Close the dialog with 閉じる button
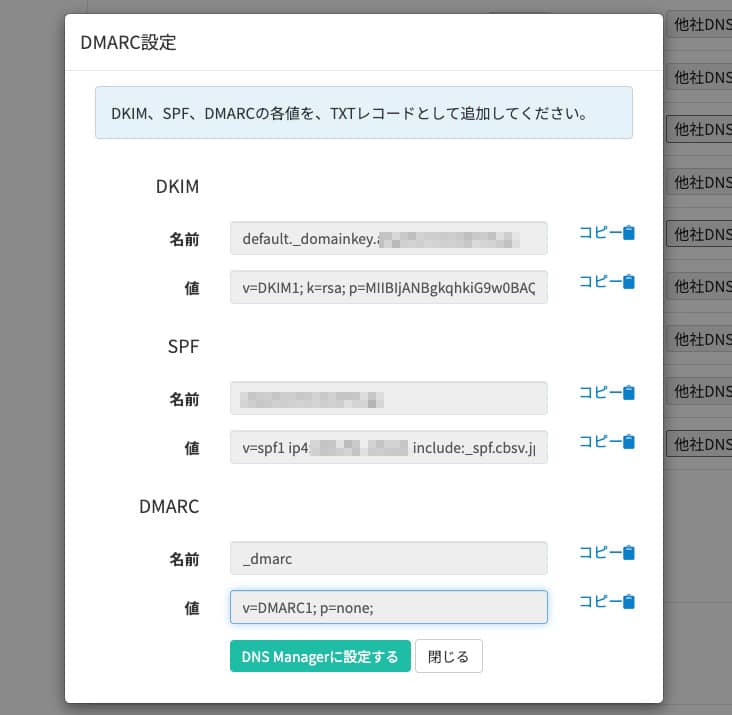 tap(449, 656)
